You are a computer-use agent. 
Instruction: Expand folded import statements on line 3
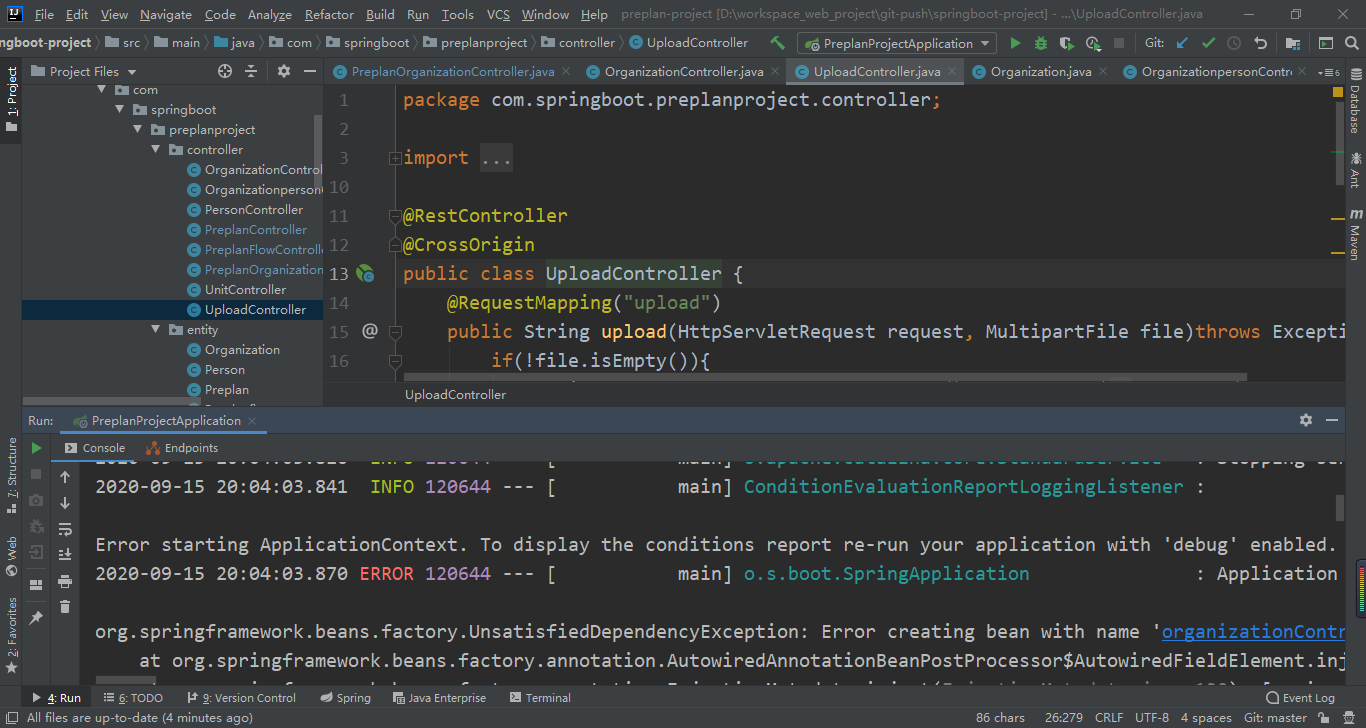396,158
